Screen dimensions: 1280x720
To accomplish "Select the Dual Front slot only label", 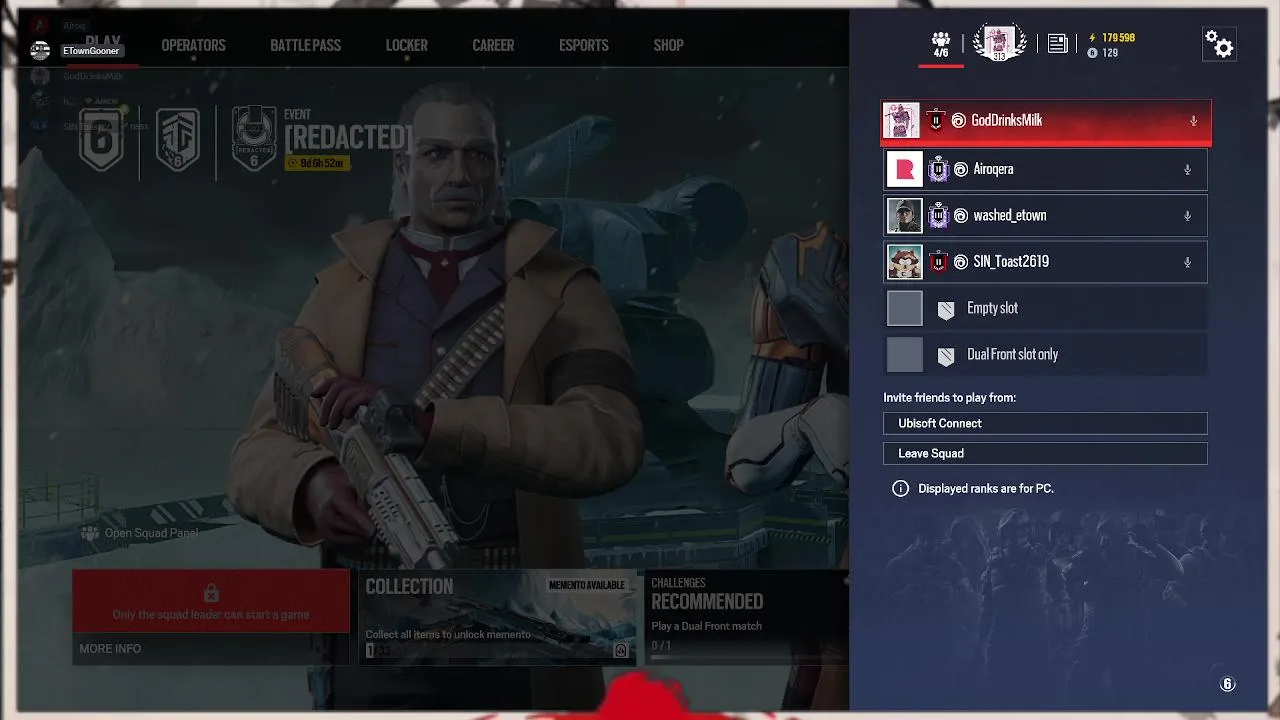I will click(x=1012, y=354).
